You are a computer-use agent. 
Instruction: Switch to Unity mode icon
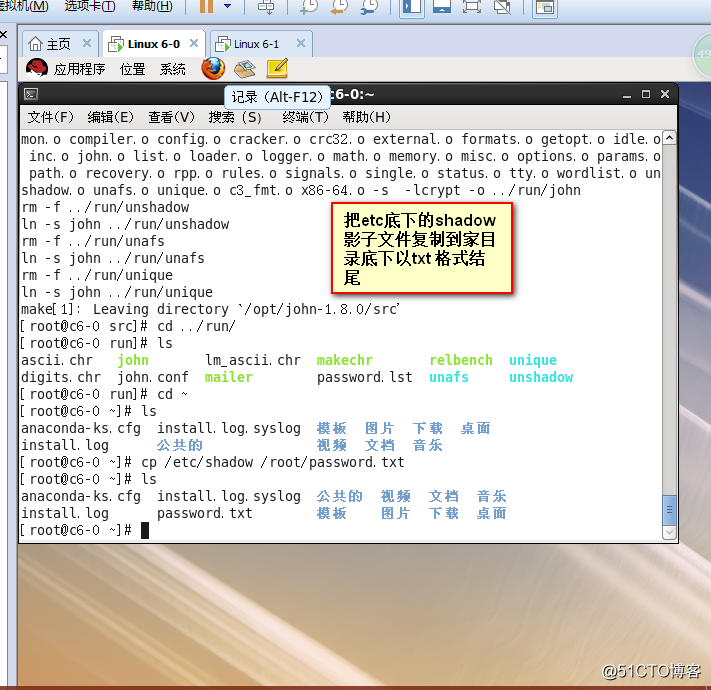502,7
